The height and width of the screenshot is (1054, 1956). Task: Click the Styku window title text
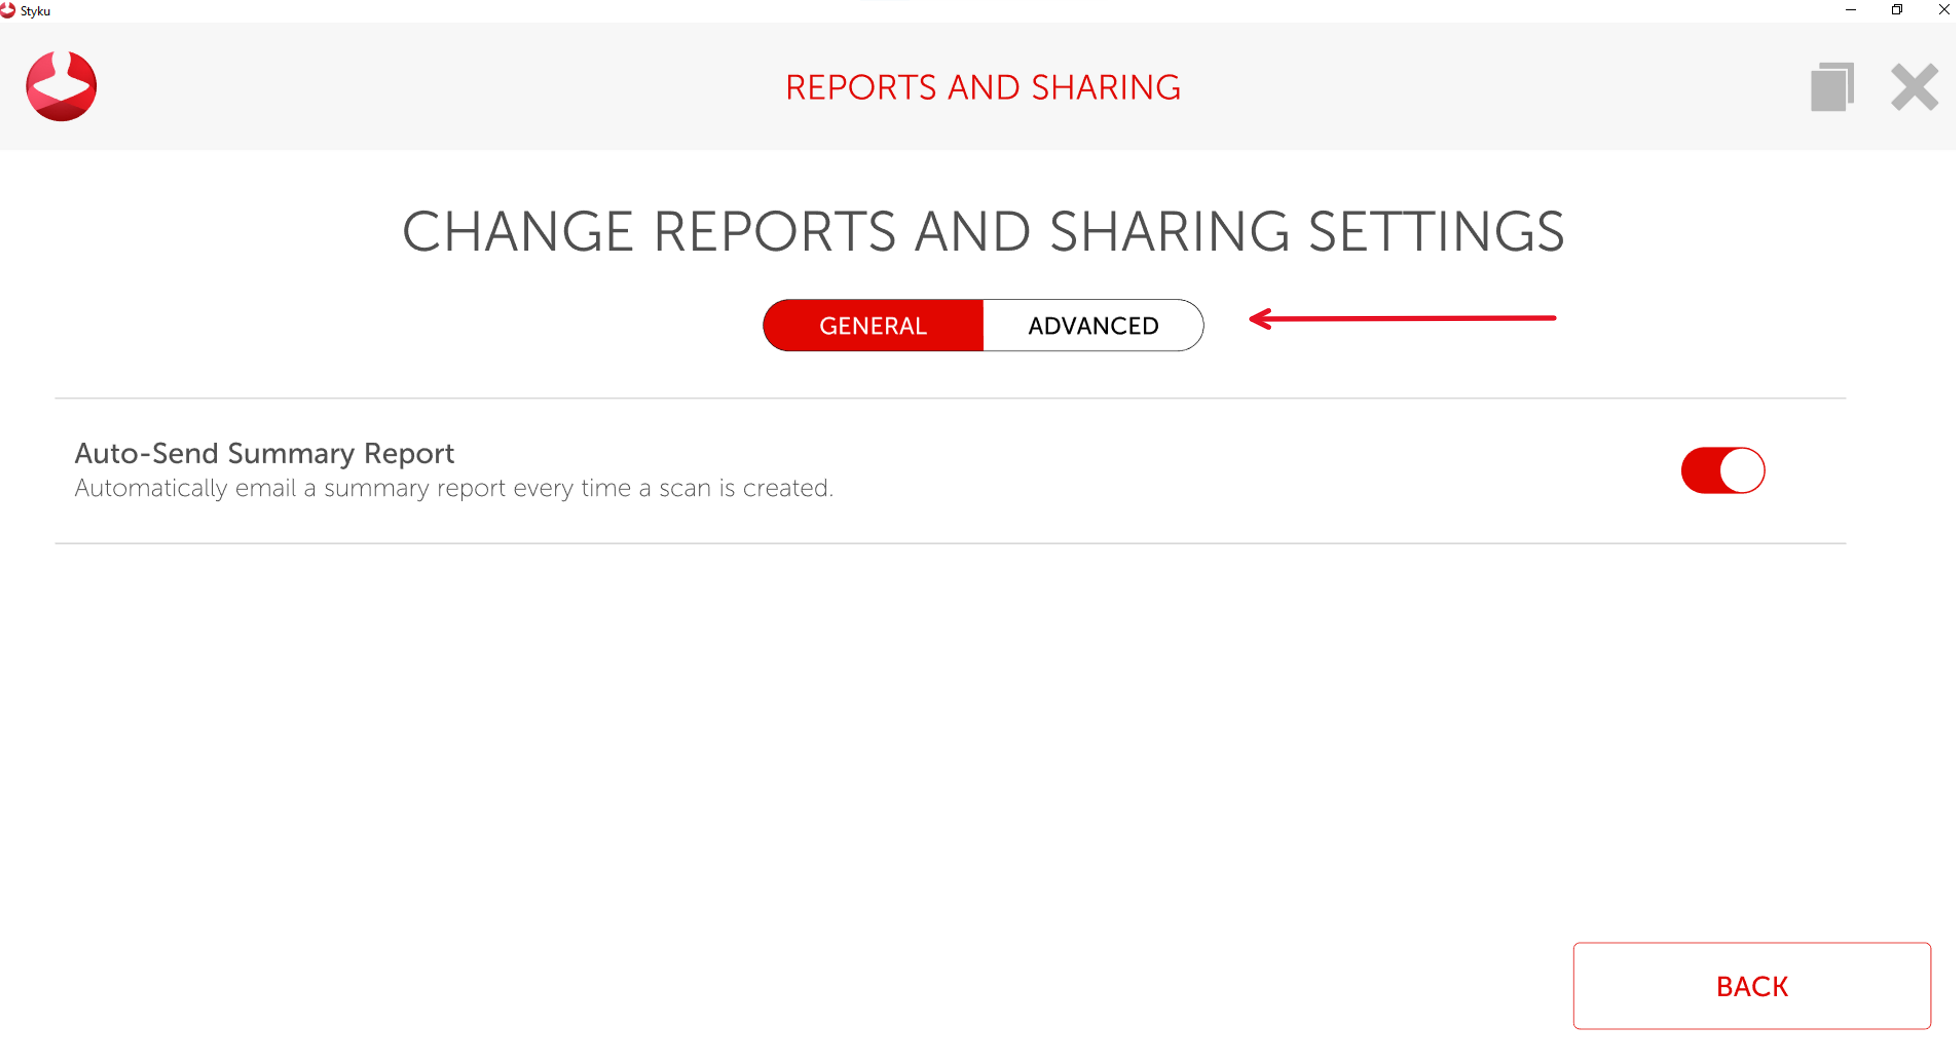click(x=36, y=11)
